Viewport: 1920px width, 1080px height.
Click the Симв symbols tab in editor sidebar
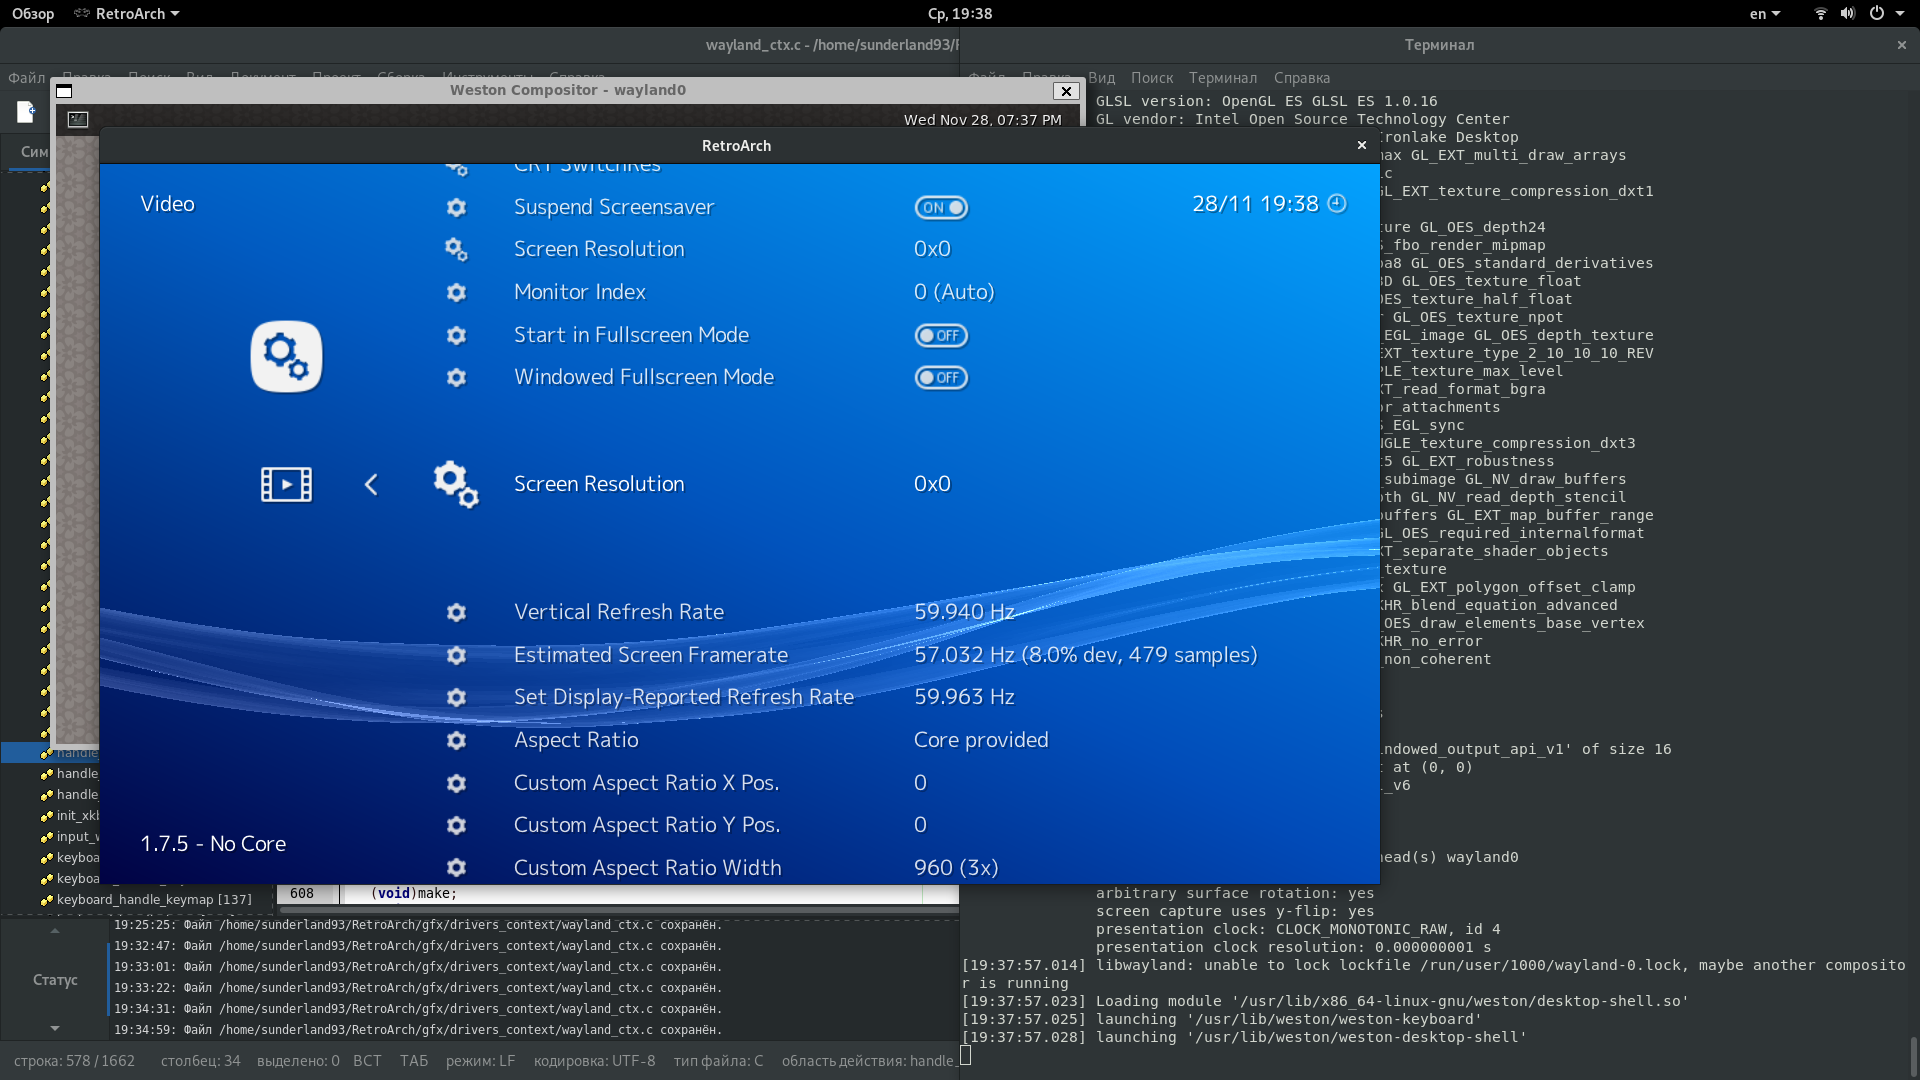(x=35, y=152)
